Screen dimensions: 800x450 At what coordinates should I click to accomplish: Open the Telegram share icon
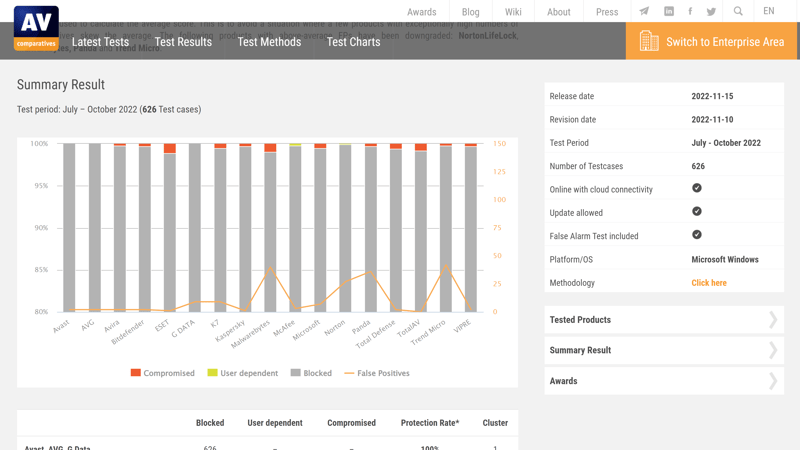click(644, 11)
